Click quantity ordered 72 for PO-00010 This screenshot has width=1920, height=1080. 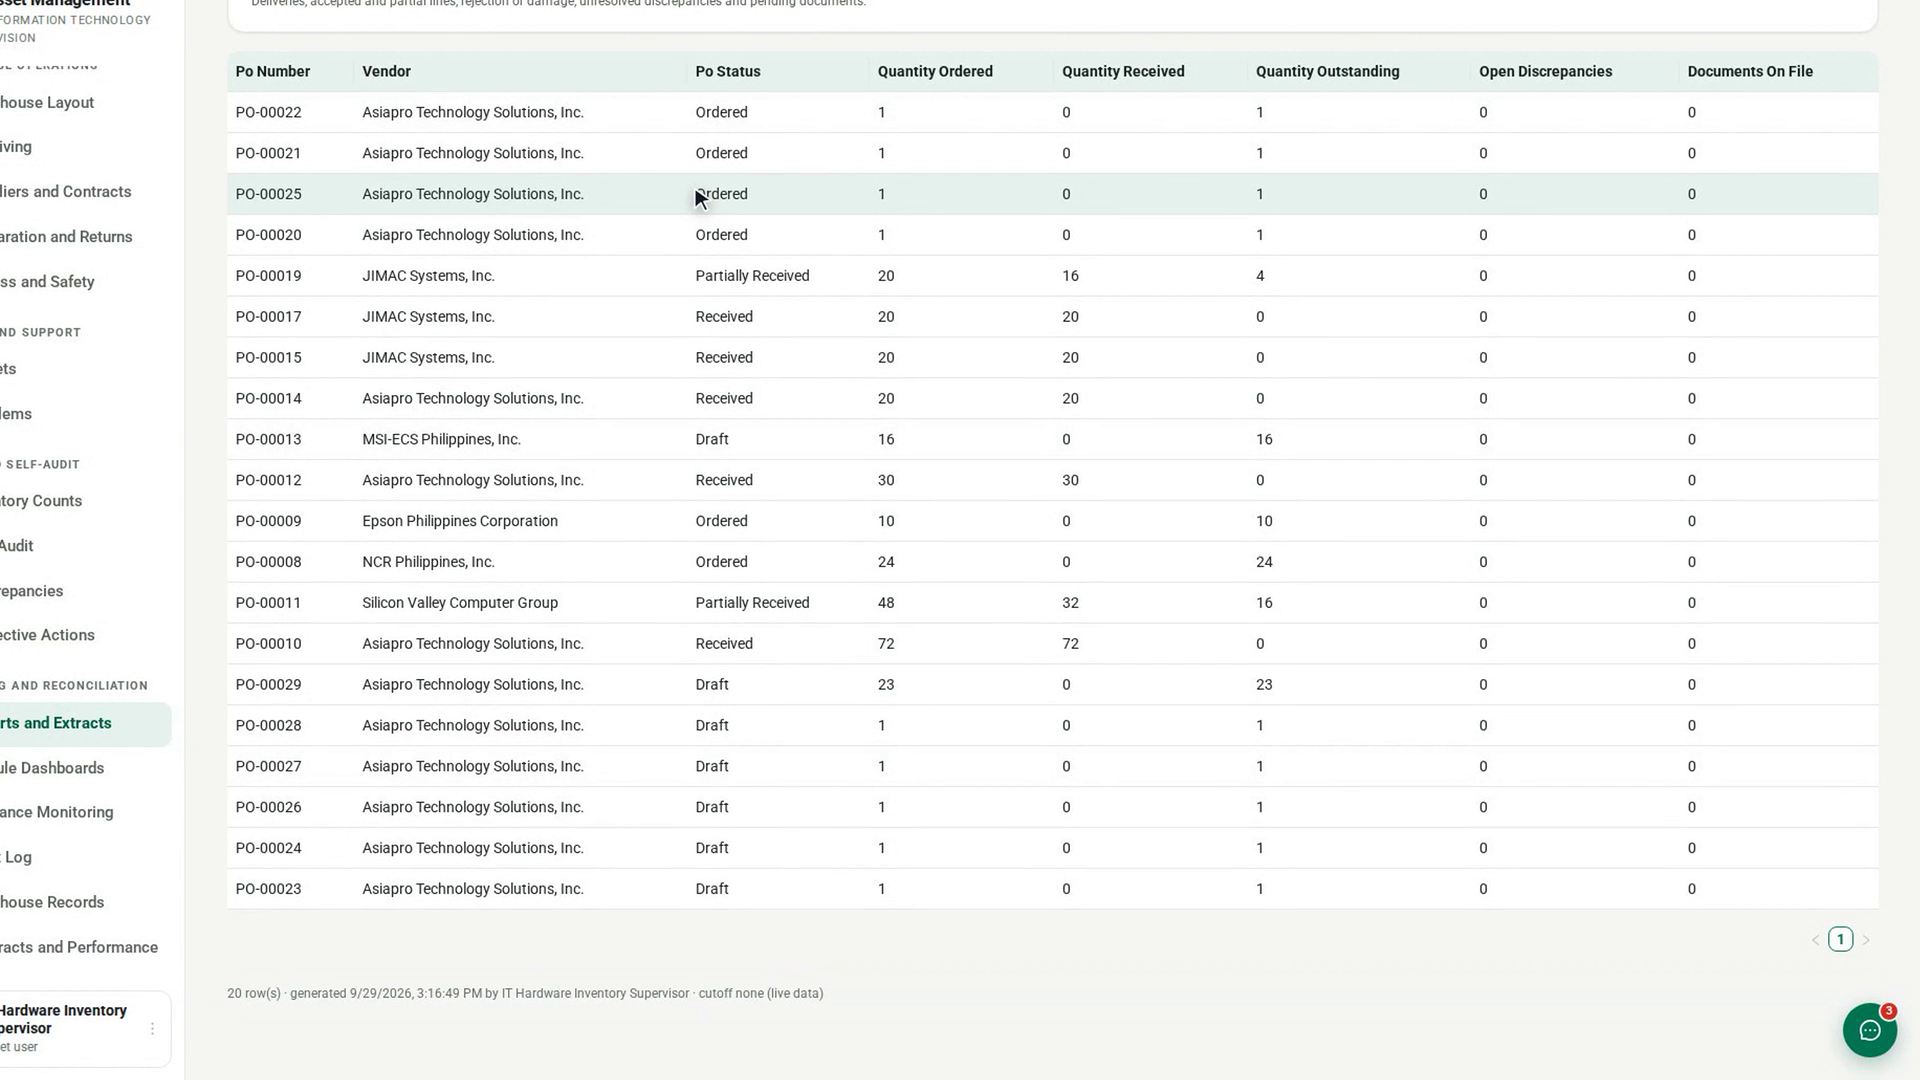[x=886, y=644]
